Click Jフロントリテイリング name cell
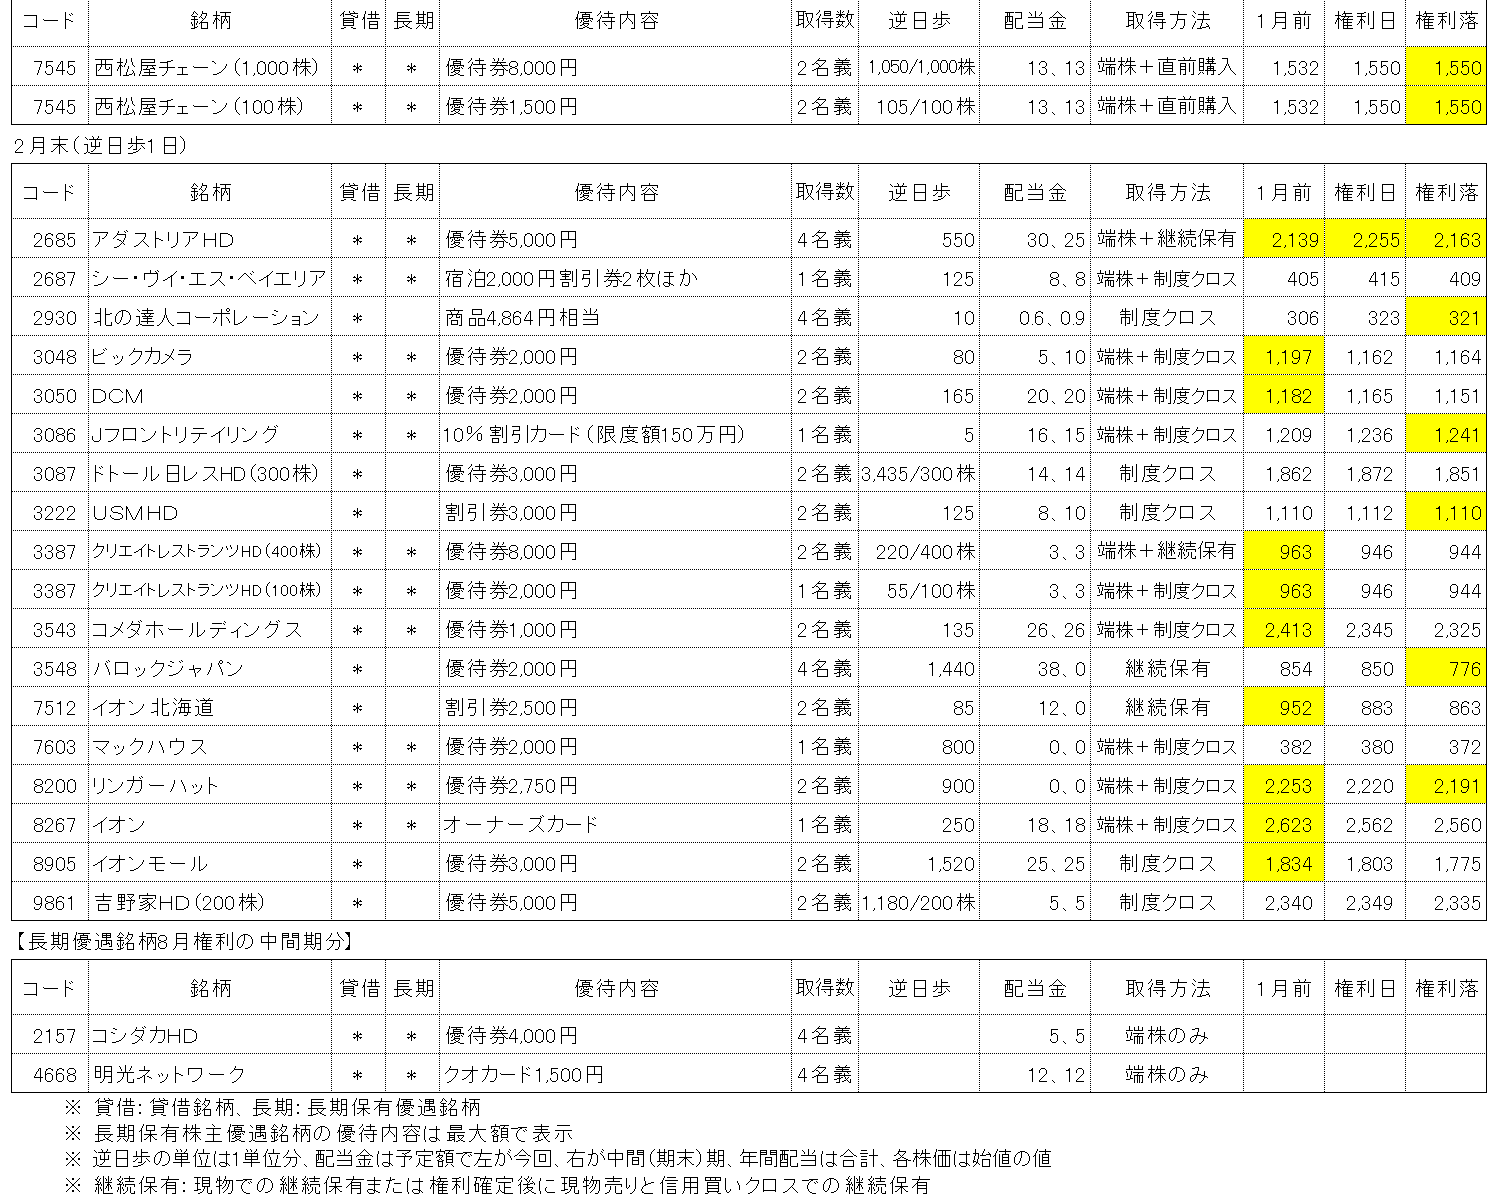The width and height of the screenshot is (1499, 1200). [210, 435]
